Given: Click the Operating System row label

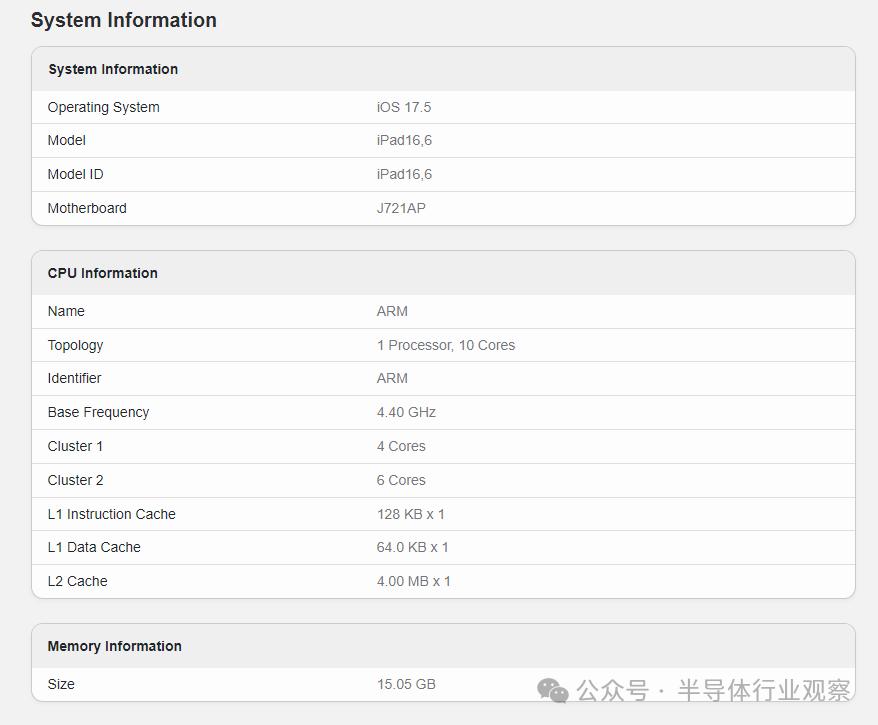Looking at the screenshot, I should [x=104, y=107].
